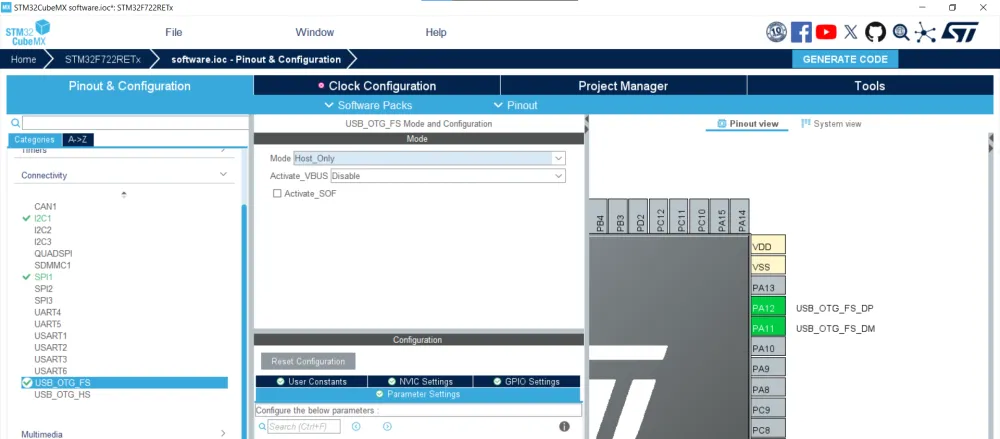
Task: Click the search icon in Parameter Settings
Action: [x=262, y=426]
